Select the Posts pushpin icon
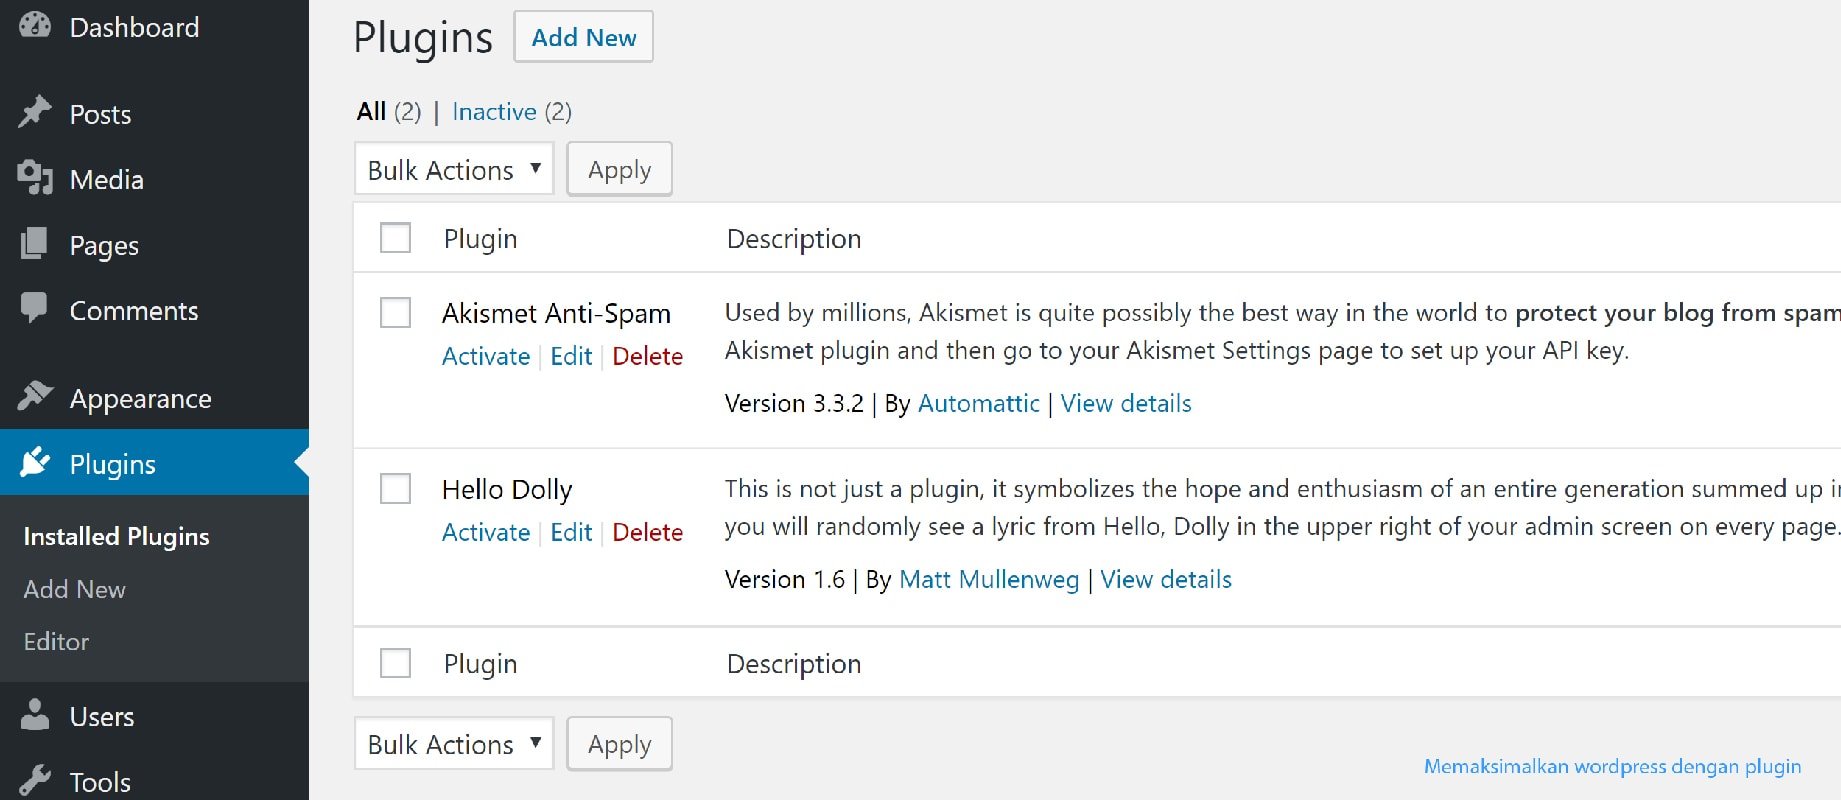 pos(35,112)
